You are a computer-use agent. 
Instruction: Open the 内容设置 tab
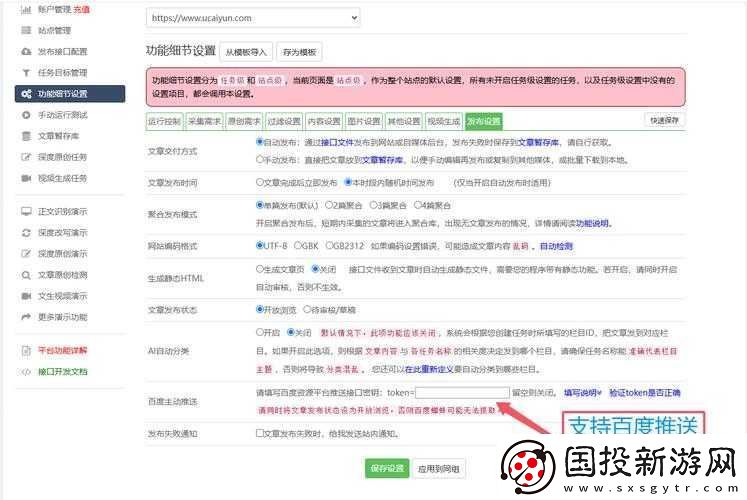(324, 121)
